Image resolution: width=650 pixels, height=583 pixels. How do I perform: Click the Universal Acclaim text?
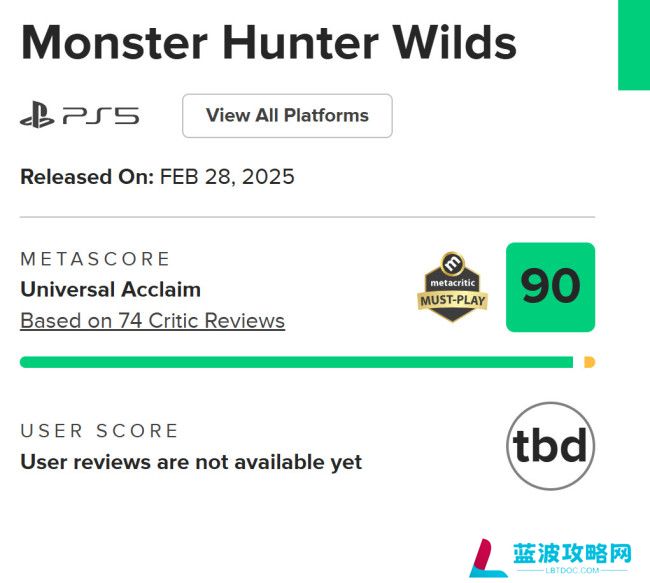point(111,289)
